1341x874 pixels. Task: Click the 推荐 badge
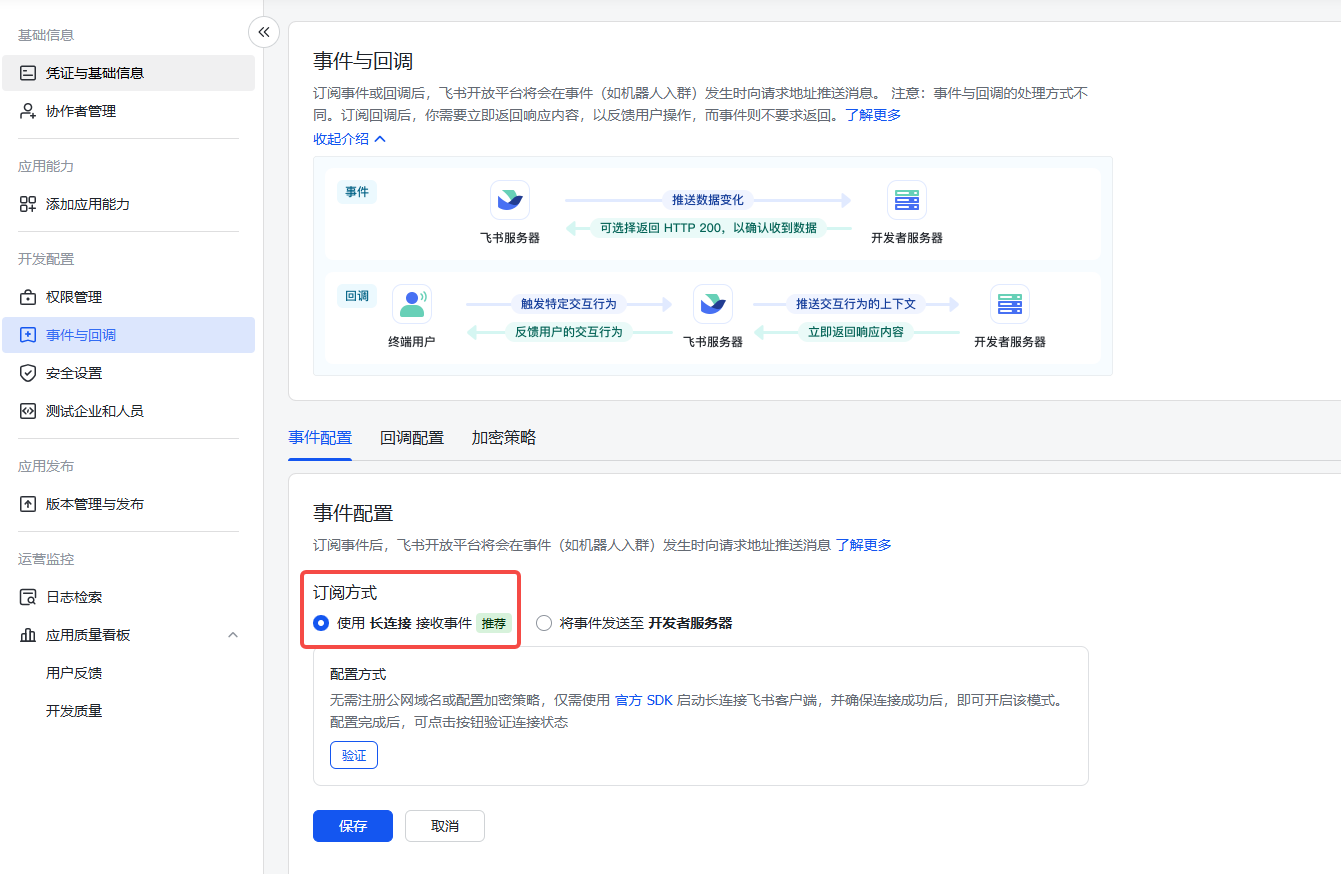tap(494, 623)
